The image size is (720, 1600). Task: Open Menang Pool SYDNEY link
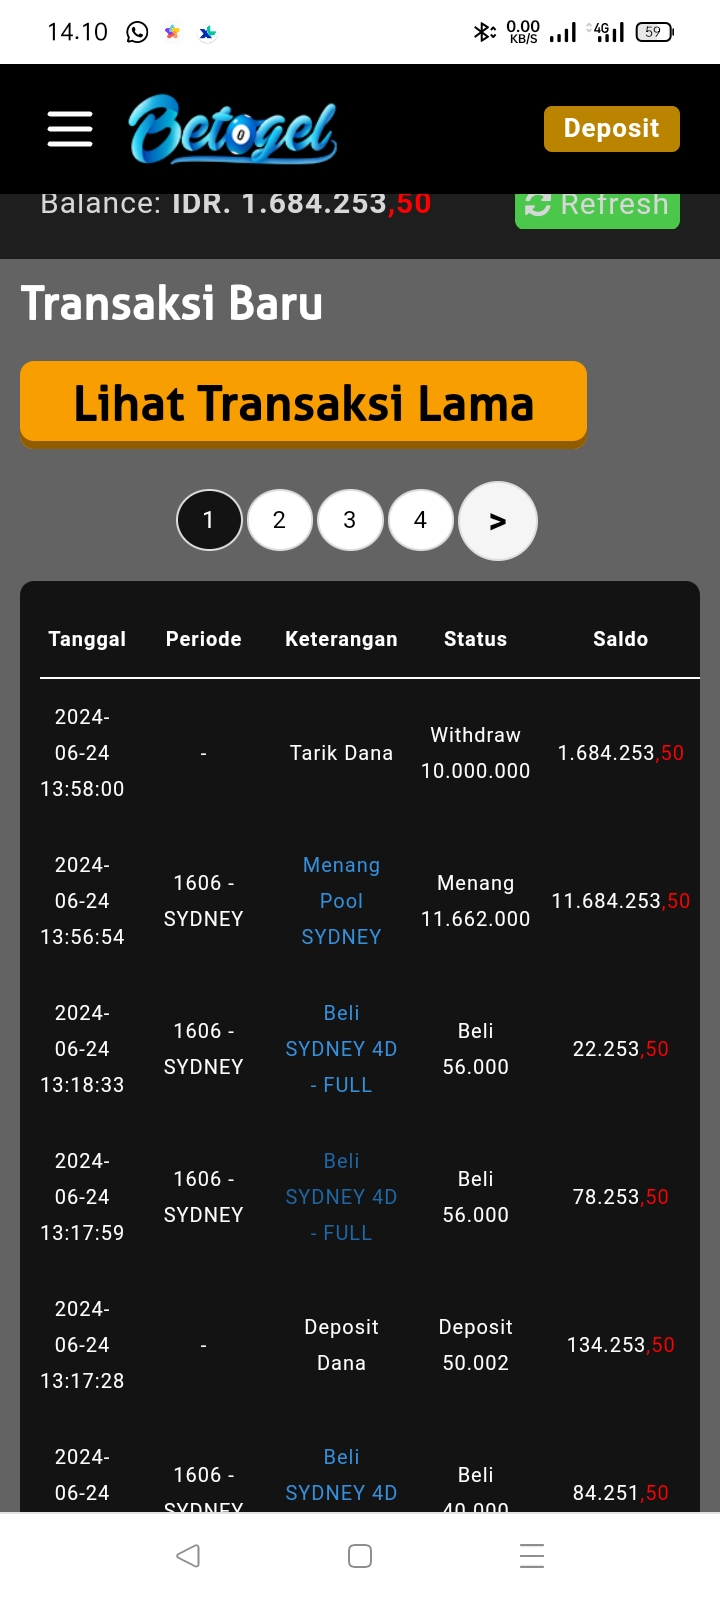tap(341, 901)
